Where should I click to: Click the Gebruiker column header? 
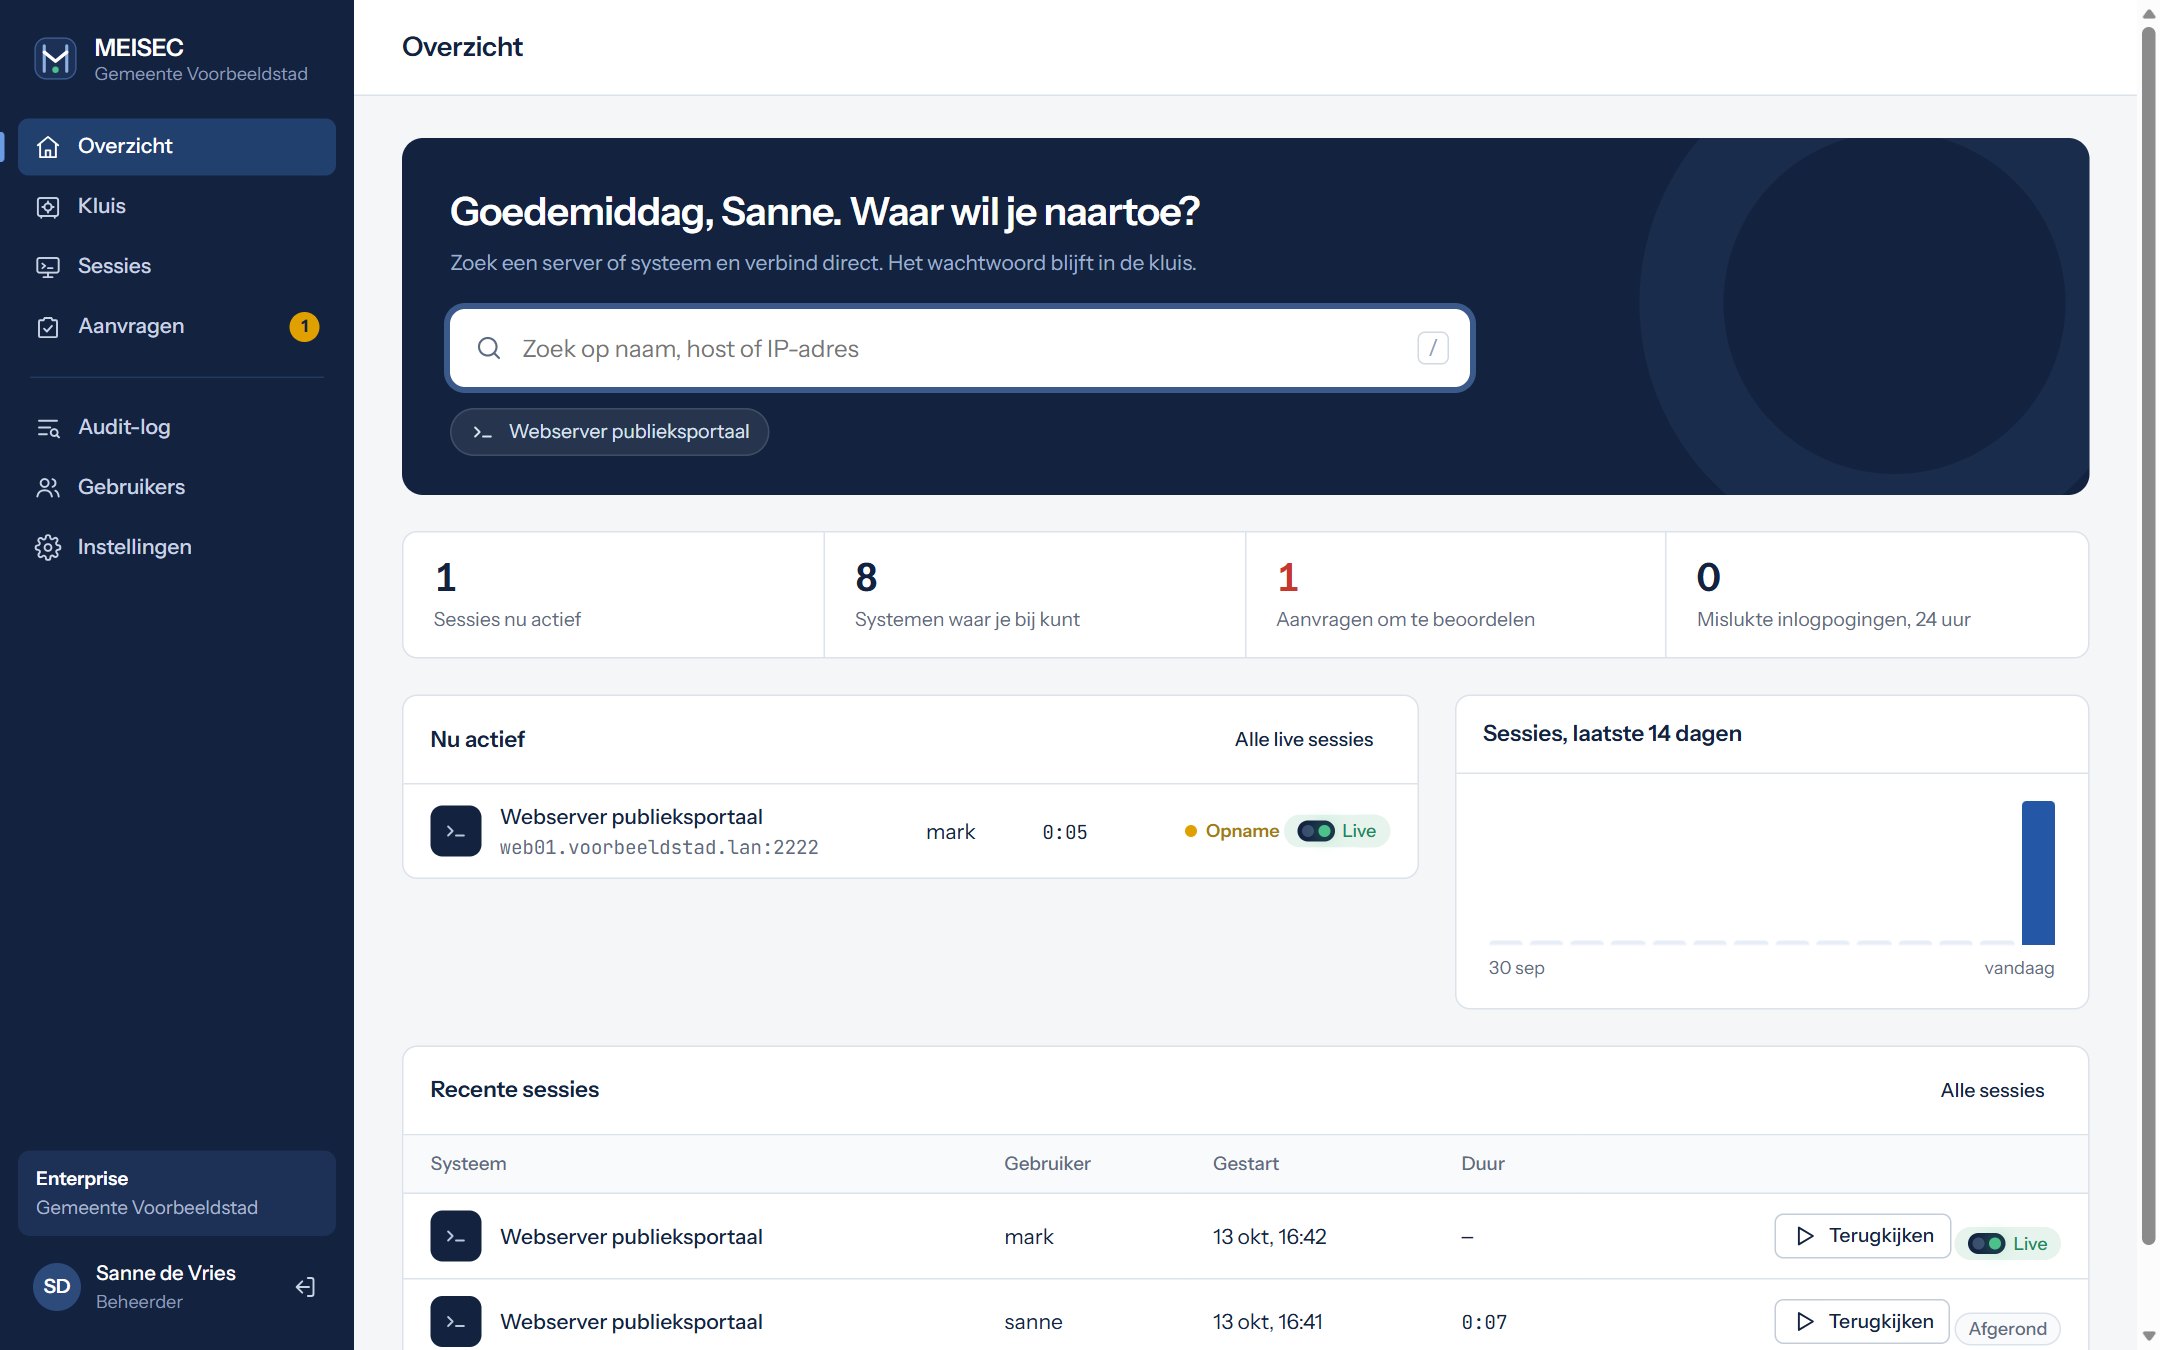(x=1047, y=1164)
